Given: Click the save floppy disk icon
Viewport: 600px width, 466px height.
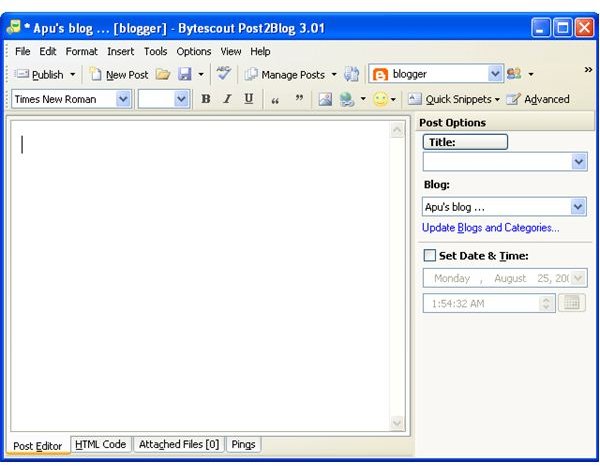Looking at the screenshot, I should [185, 74].
